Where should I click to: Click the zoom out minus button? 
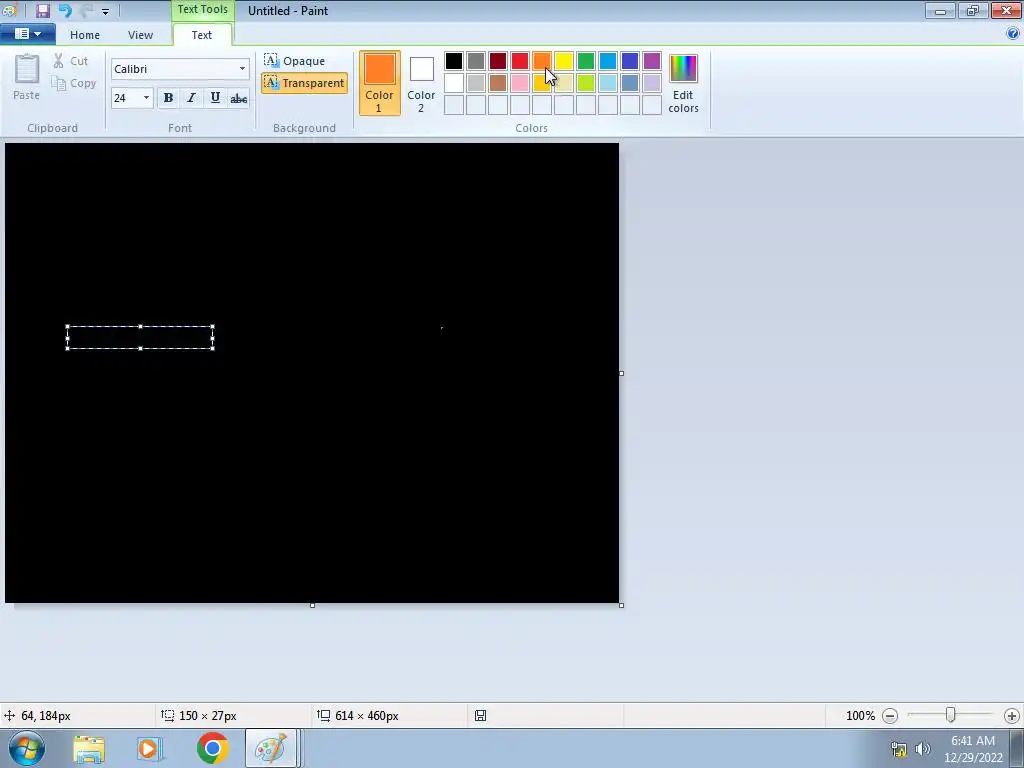pyautogui.click(x=889, y=716)
